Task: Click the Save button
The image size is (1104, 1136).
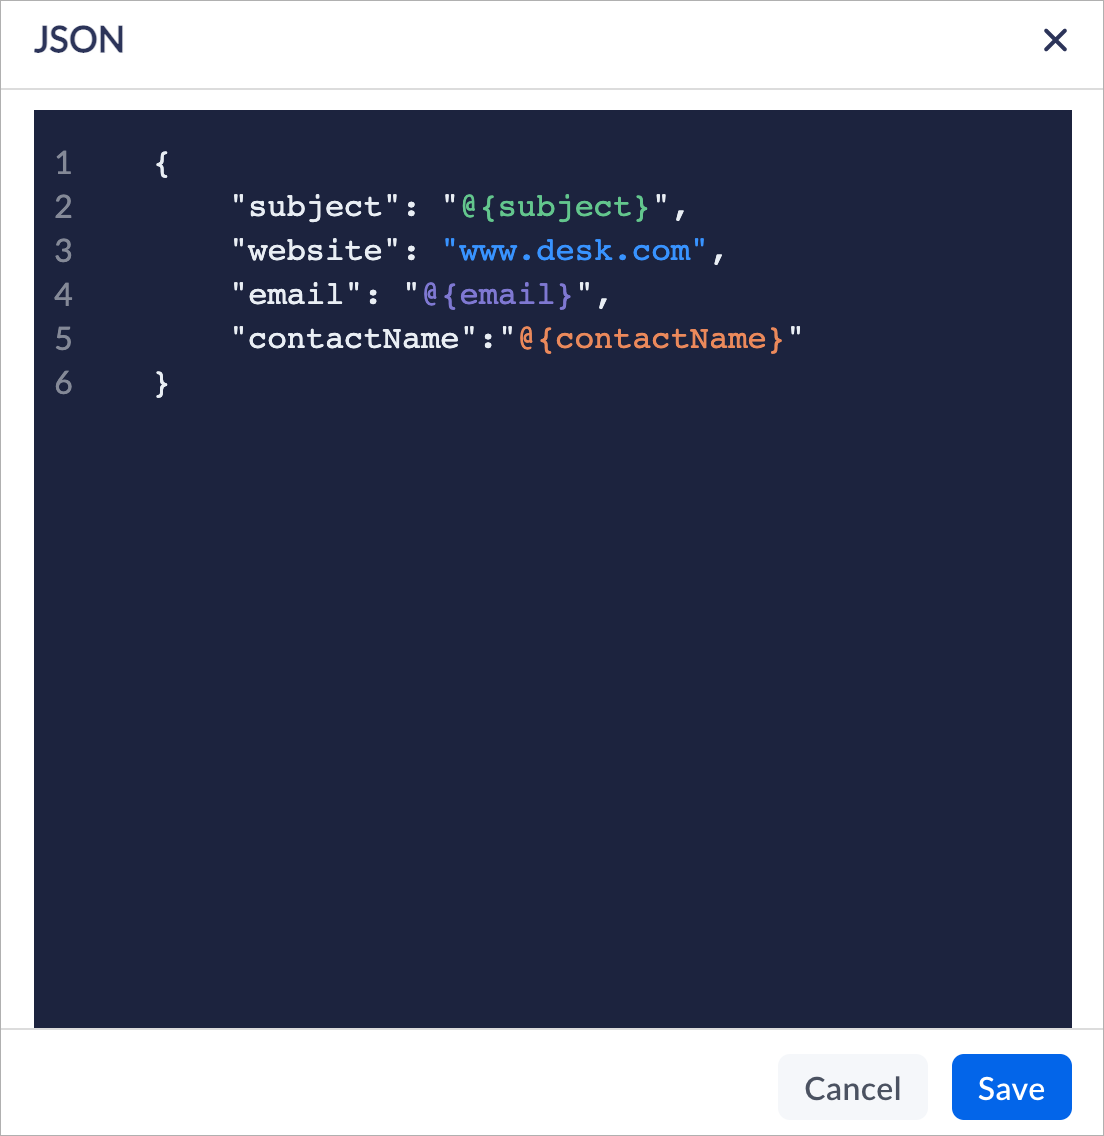Action: (x=1011, y=1087)
